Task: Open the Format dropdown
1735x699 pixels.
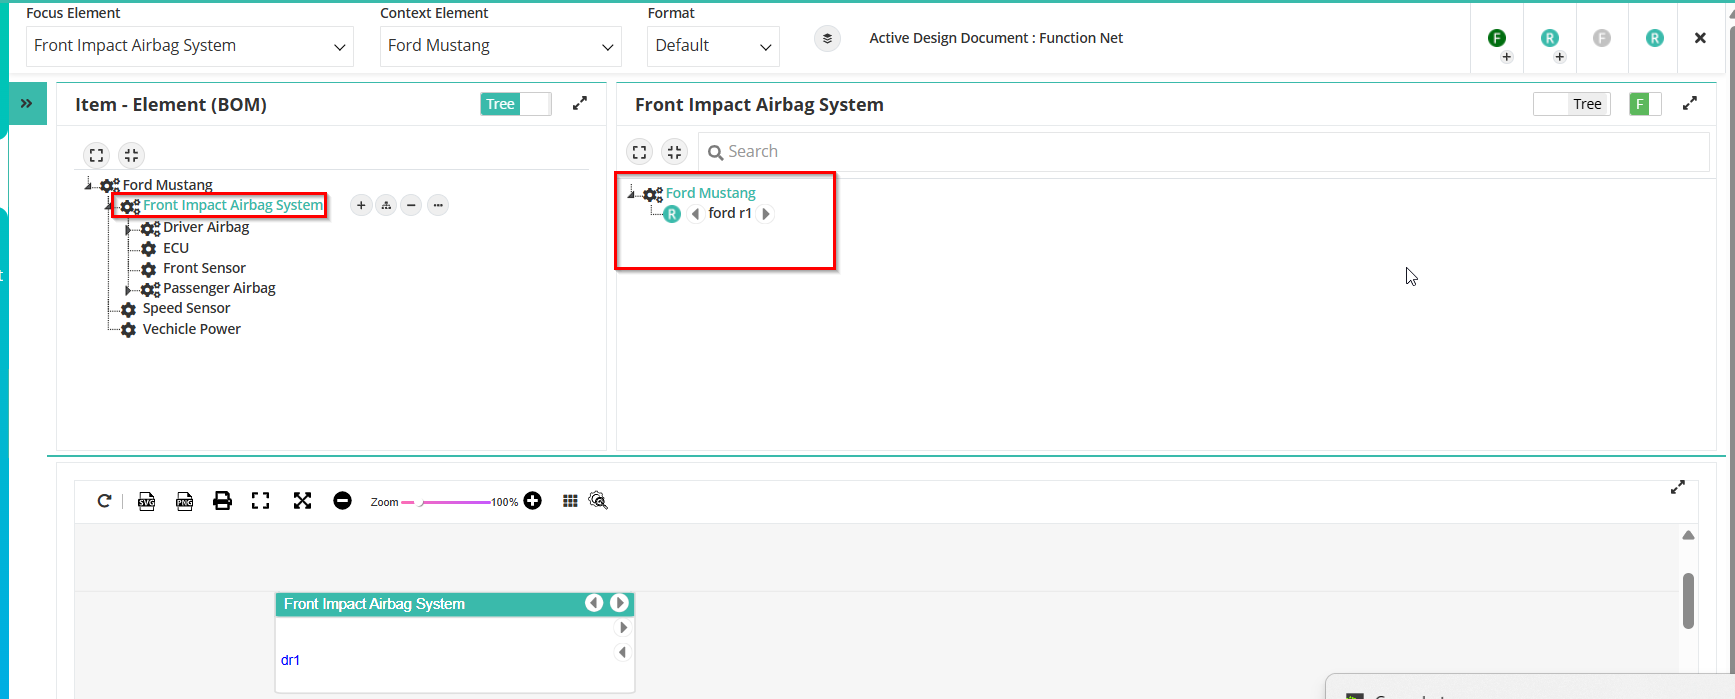Action: pyautogui.click(x=713, y=46)
